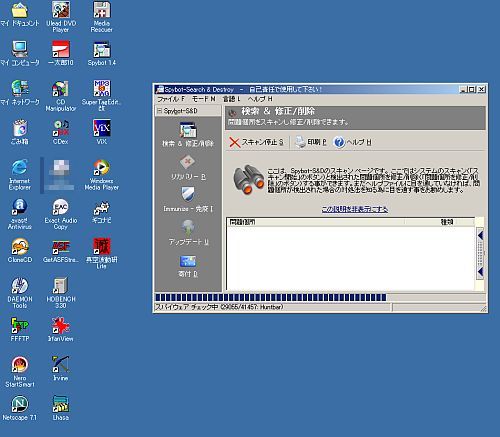Image resolution: width=500 pixels, height=437 pixels.
Task: Open the Recycle Bin desktop icon
Action: [20, 132]
